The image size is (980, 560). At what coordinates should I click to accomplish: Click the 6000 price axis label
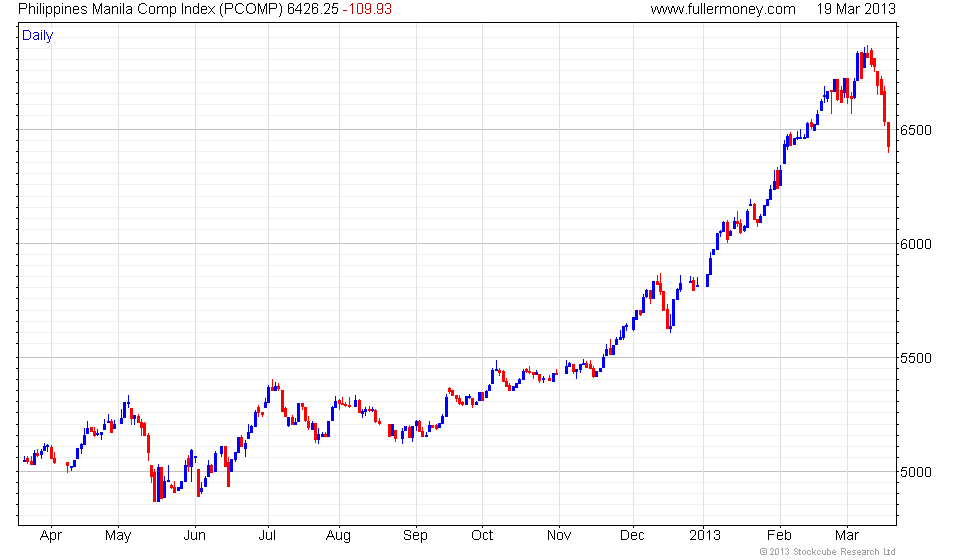916,244
